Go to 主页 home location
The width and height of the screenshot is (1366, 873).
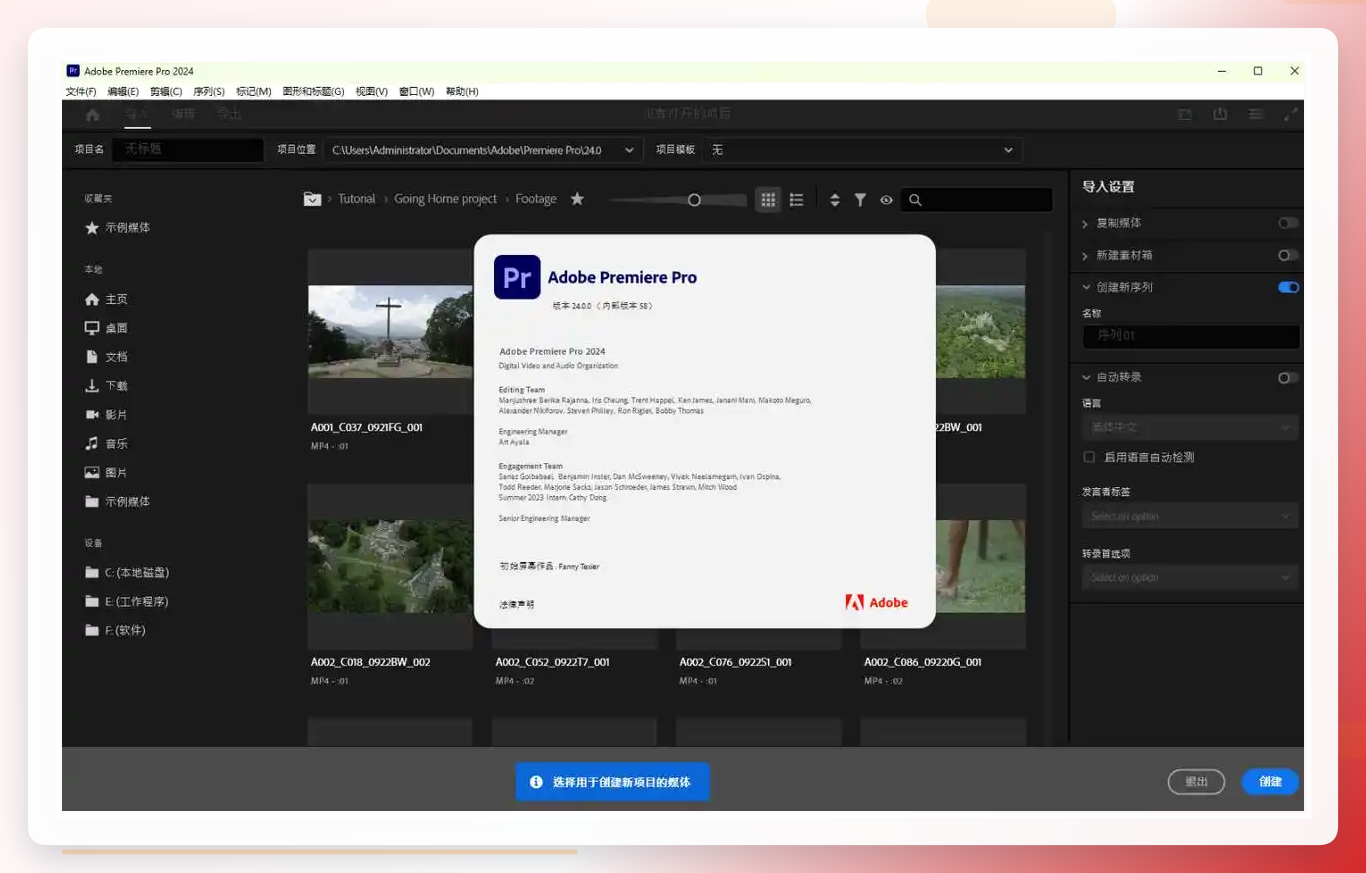(x=106, y=299)
